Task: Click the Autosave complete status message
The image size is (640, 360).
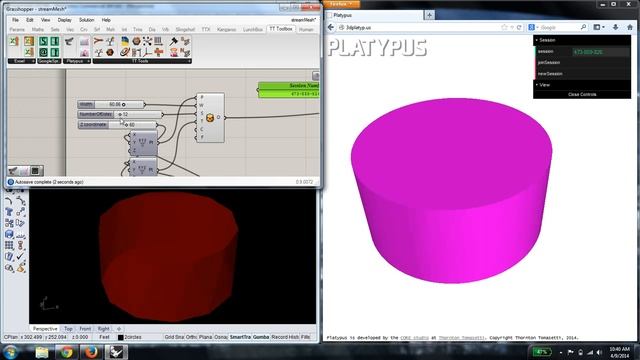Action: click(49, 182)
